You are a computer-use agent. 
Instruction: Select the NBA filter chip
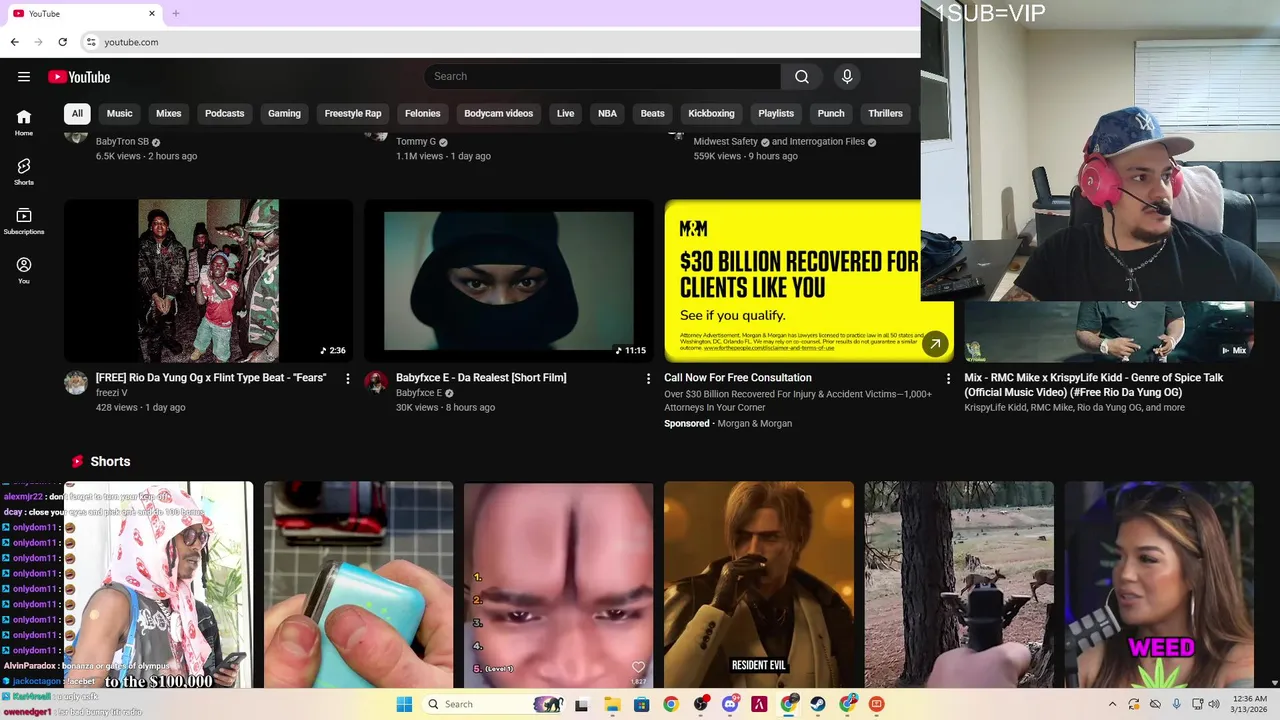607,113
